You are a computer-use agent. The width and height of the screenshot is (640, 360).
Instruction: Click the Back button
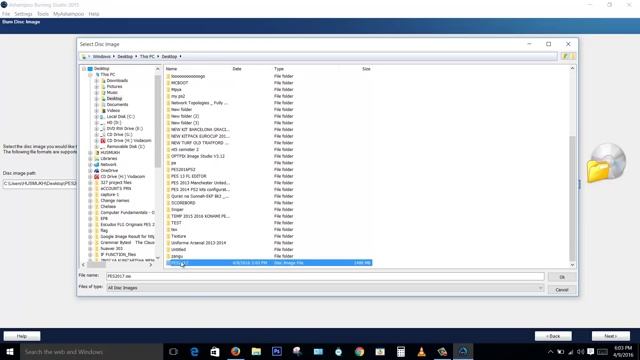point(553,336)
